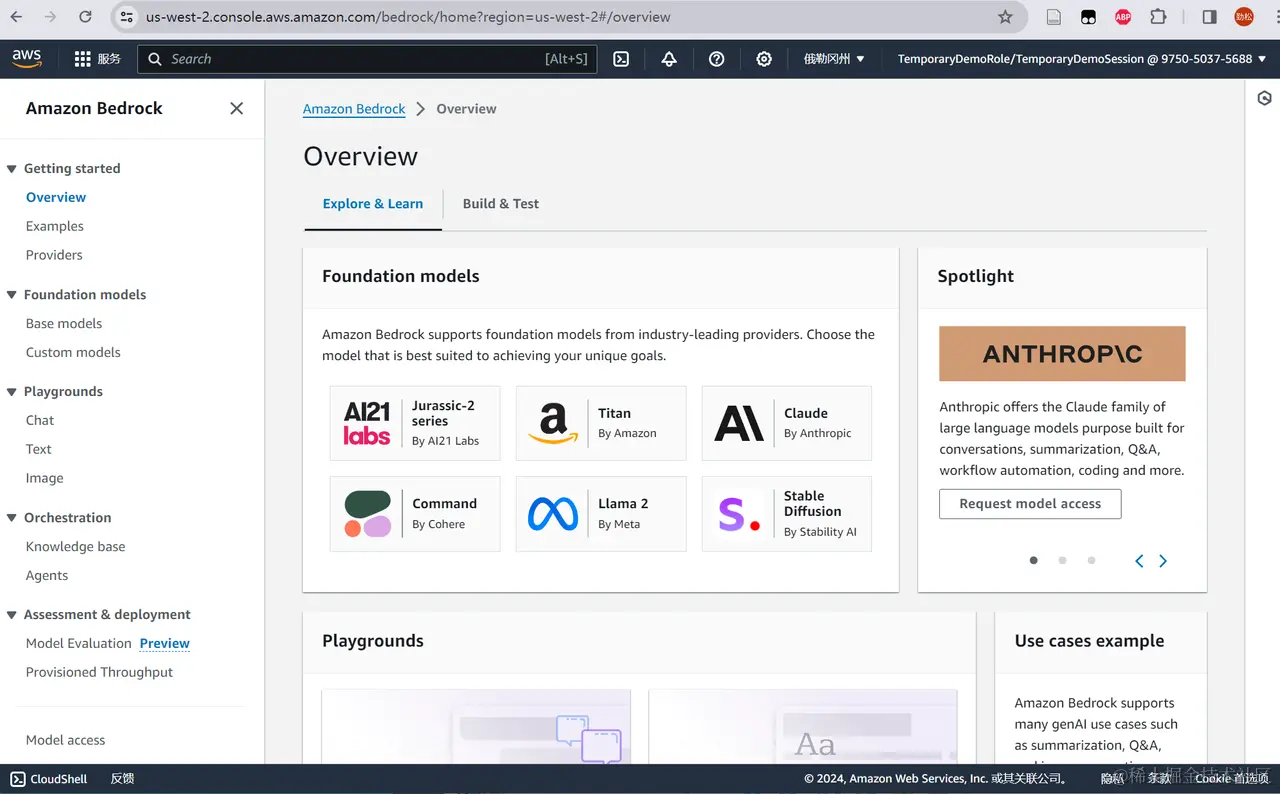
Task: Collapse the Orchestration sidebar section
Action: click(12, 518)
